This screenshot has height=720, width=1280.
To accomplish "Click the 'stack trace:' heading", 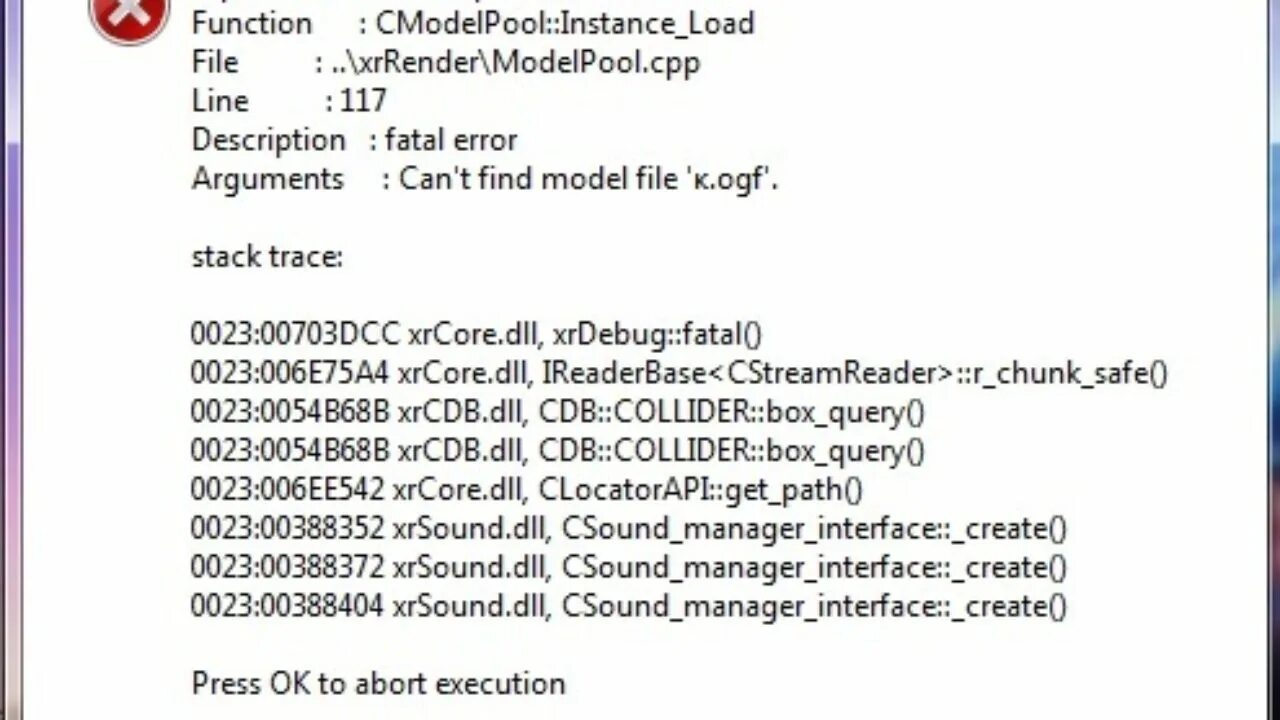I will point(267,257).
